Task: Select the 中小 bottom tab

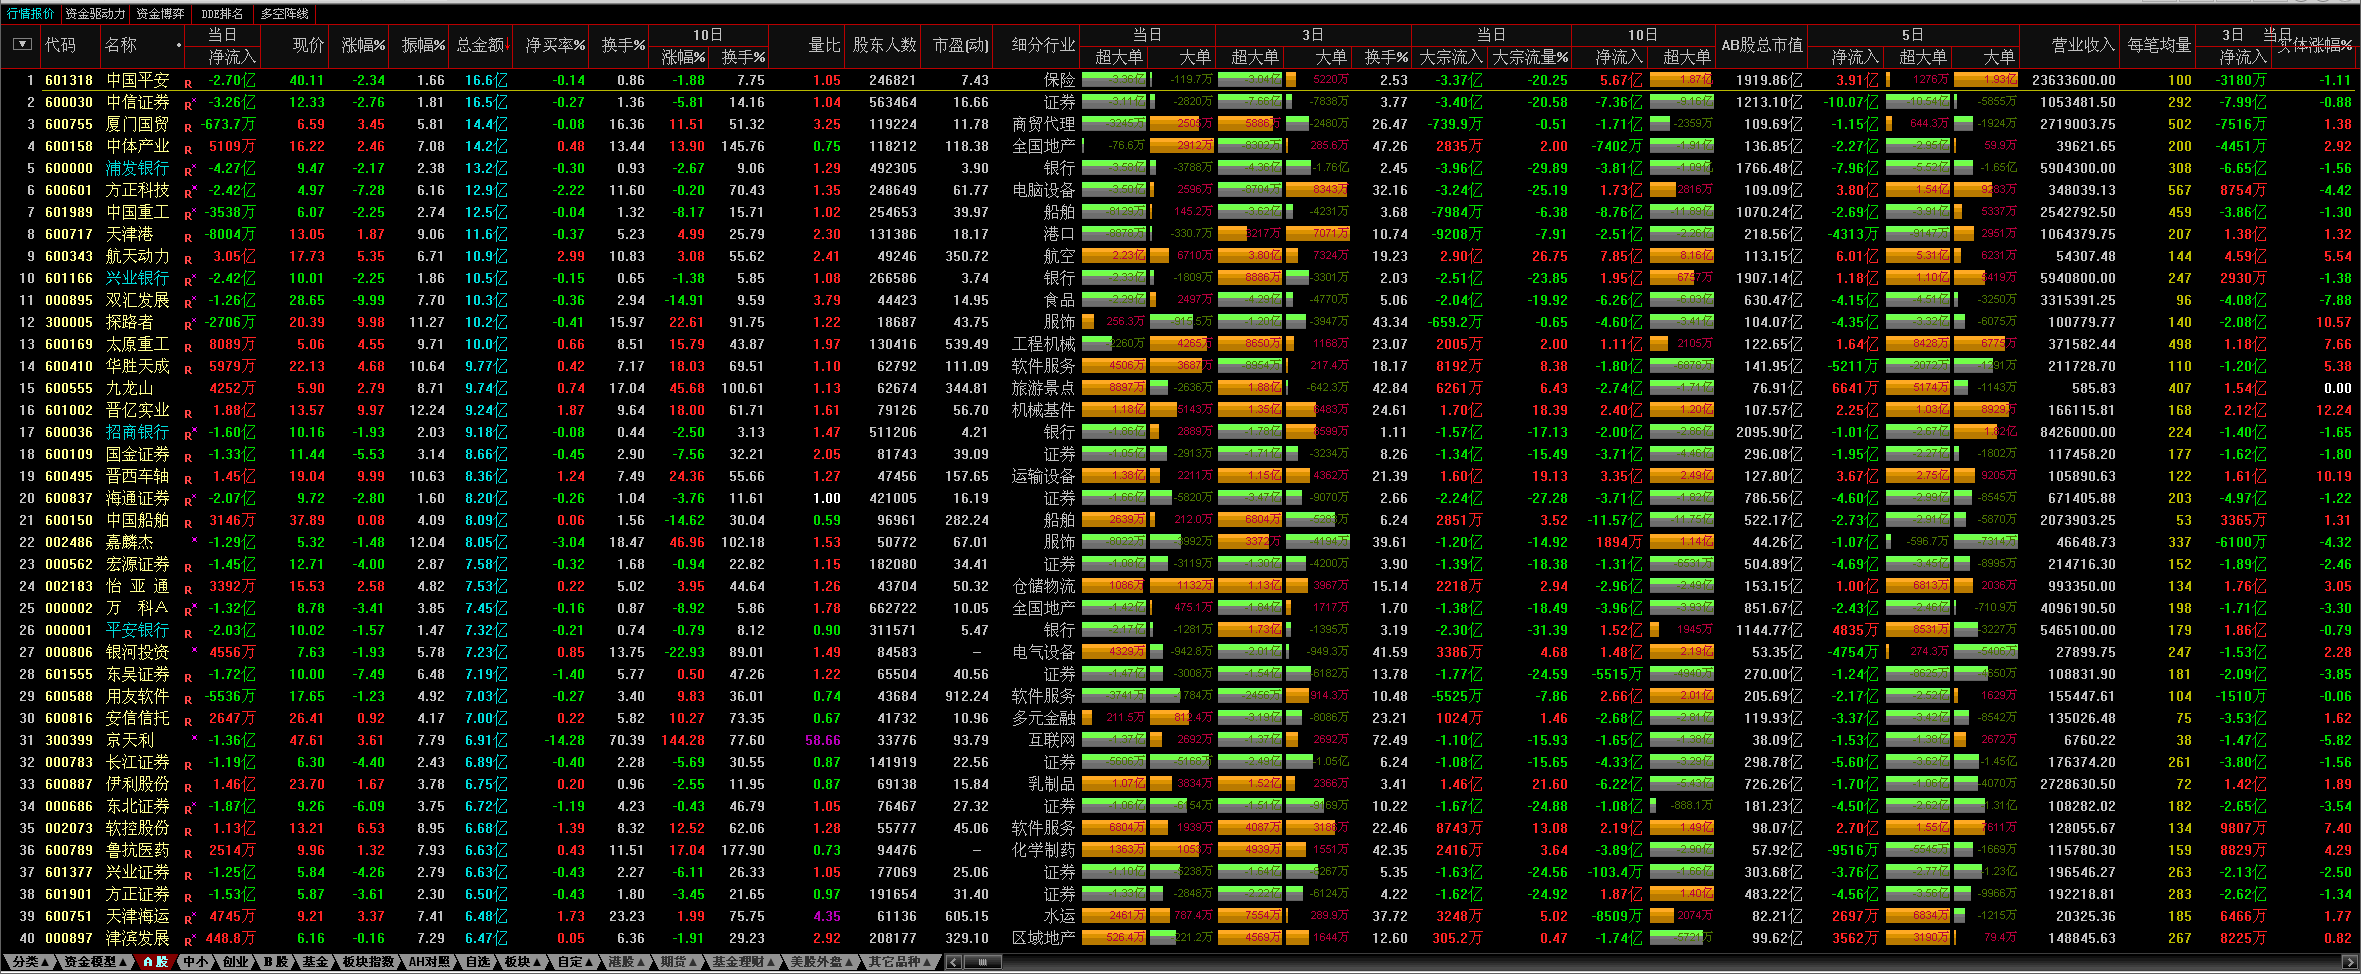Action: [x=195, y=962]
